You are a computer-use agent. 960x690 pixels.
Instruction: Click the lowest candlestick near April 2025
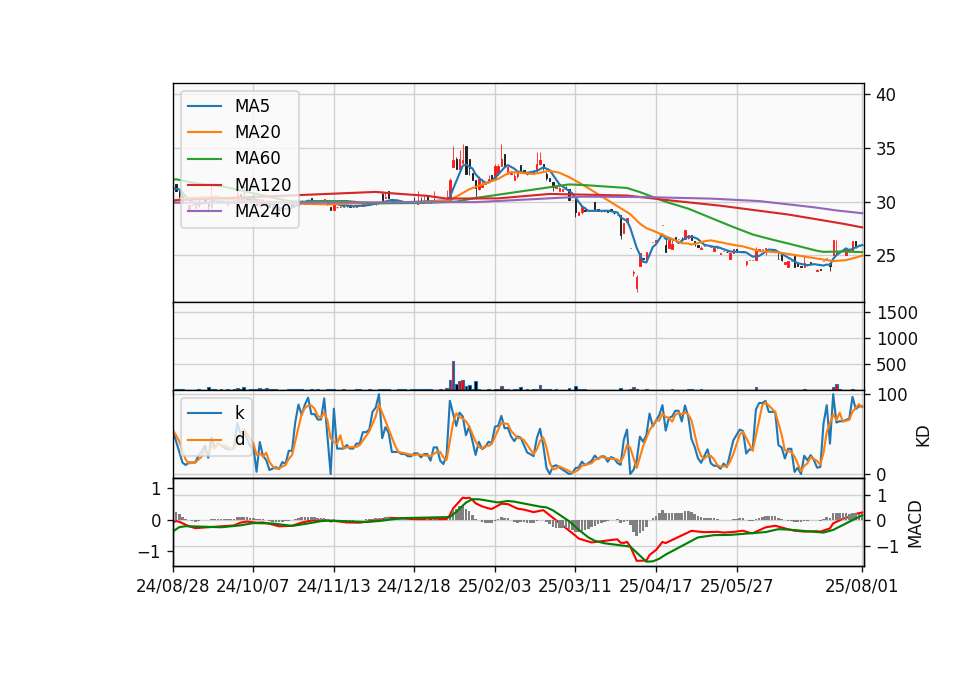pos(637,284)
